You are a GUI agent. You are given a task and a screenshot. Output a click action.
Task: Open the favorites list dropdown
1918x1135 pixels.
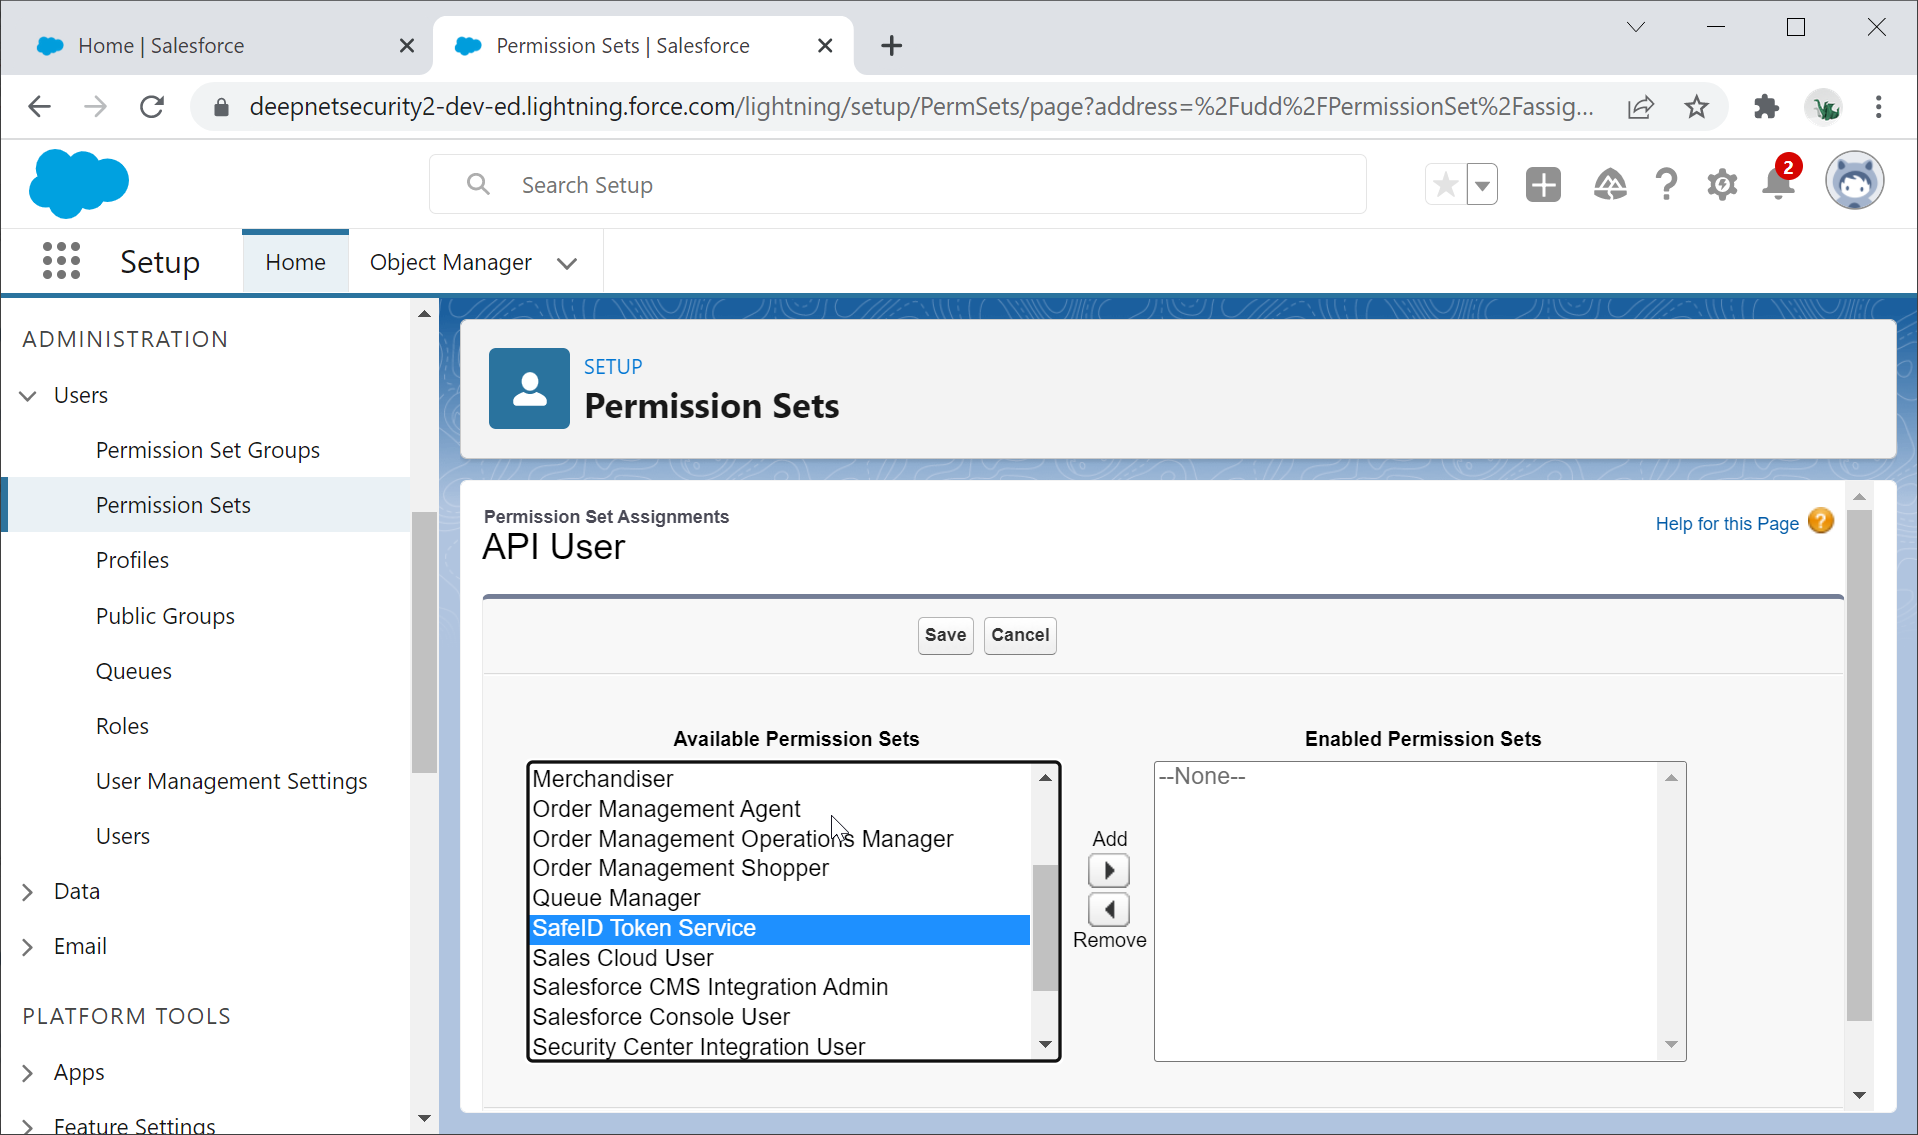pyautogui.click(x=1482, y=185)
